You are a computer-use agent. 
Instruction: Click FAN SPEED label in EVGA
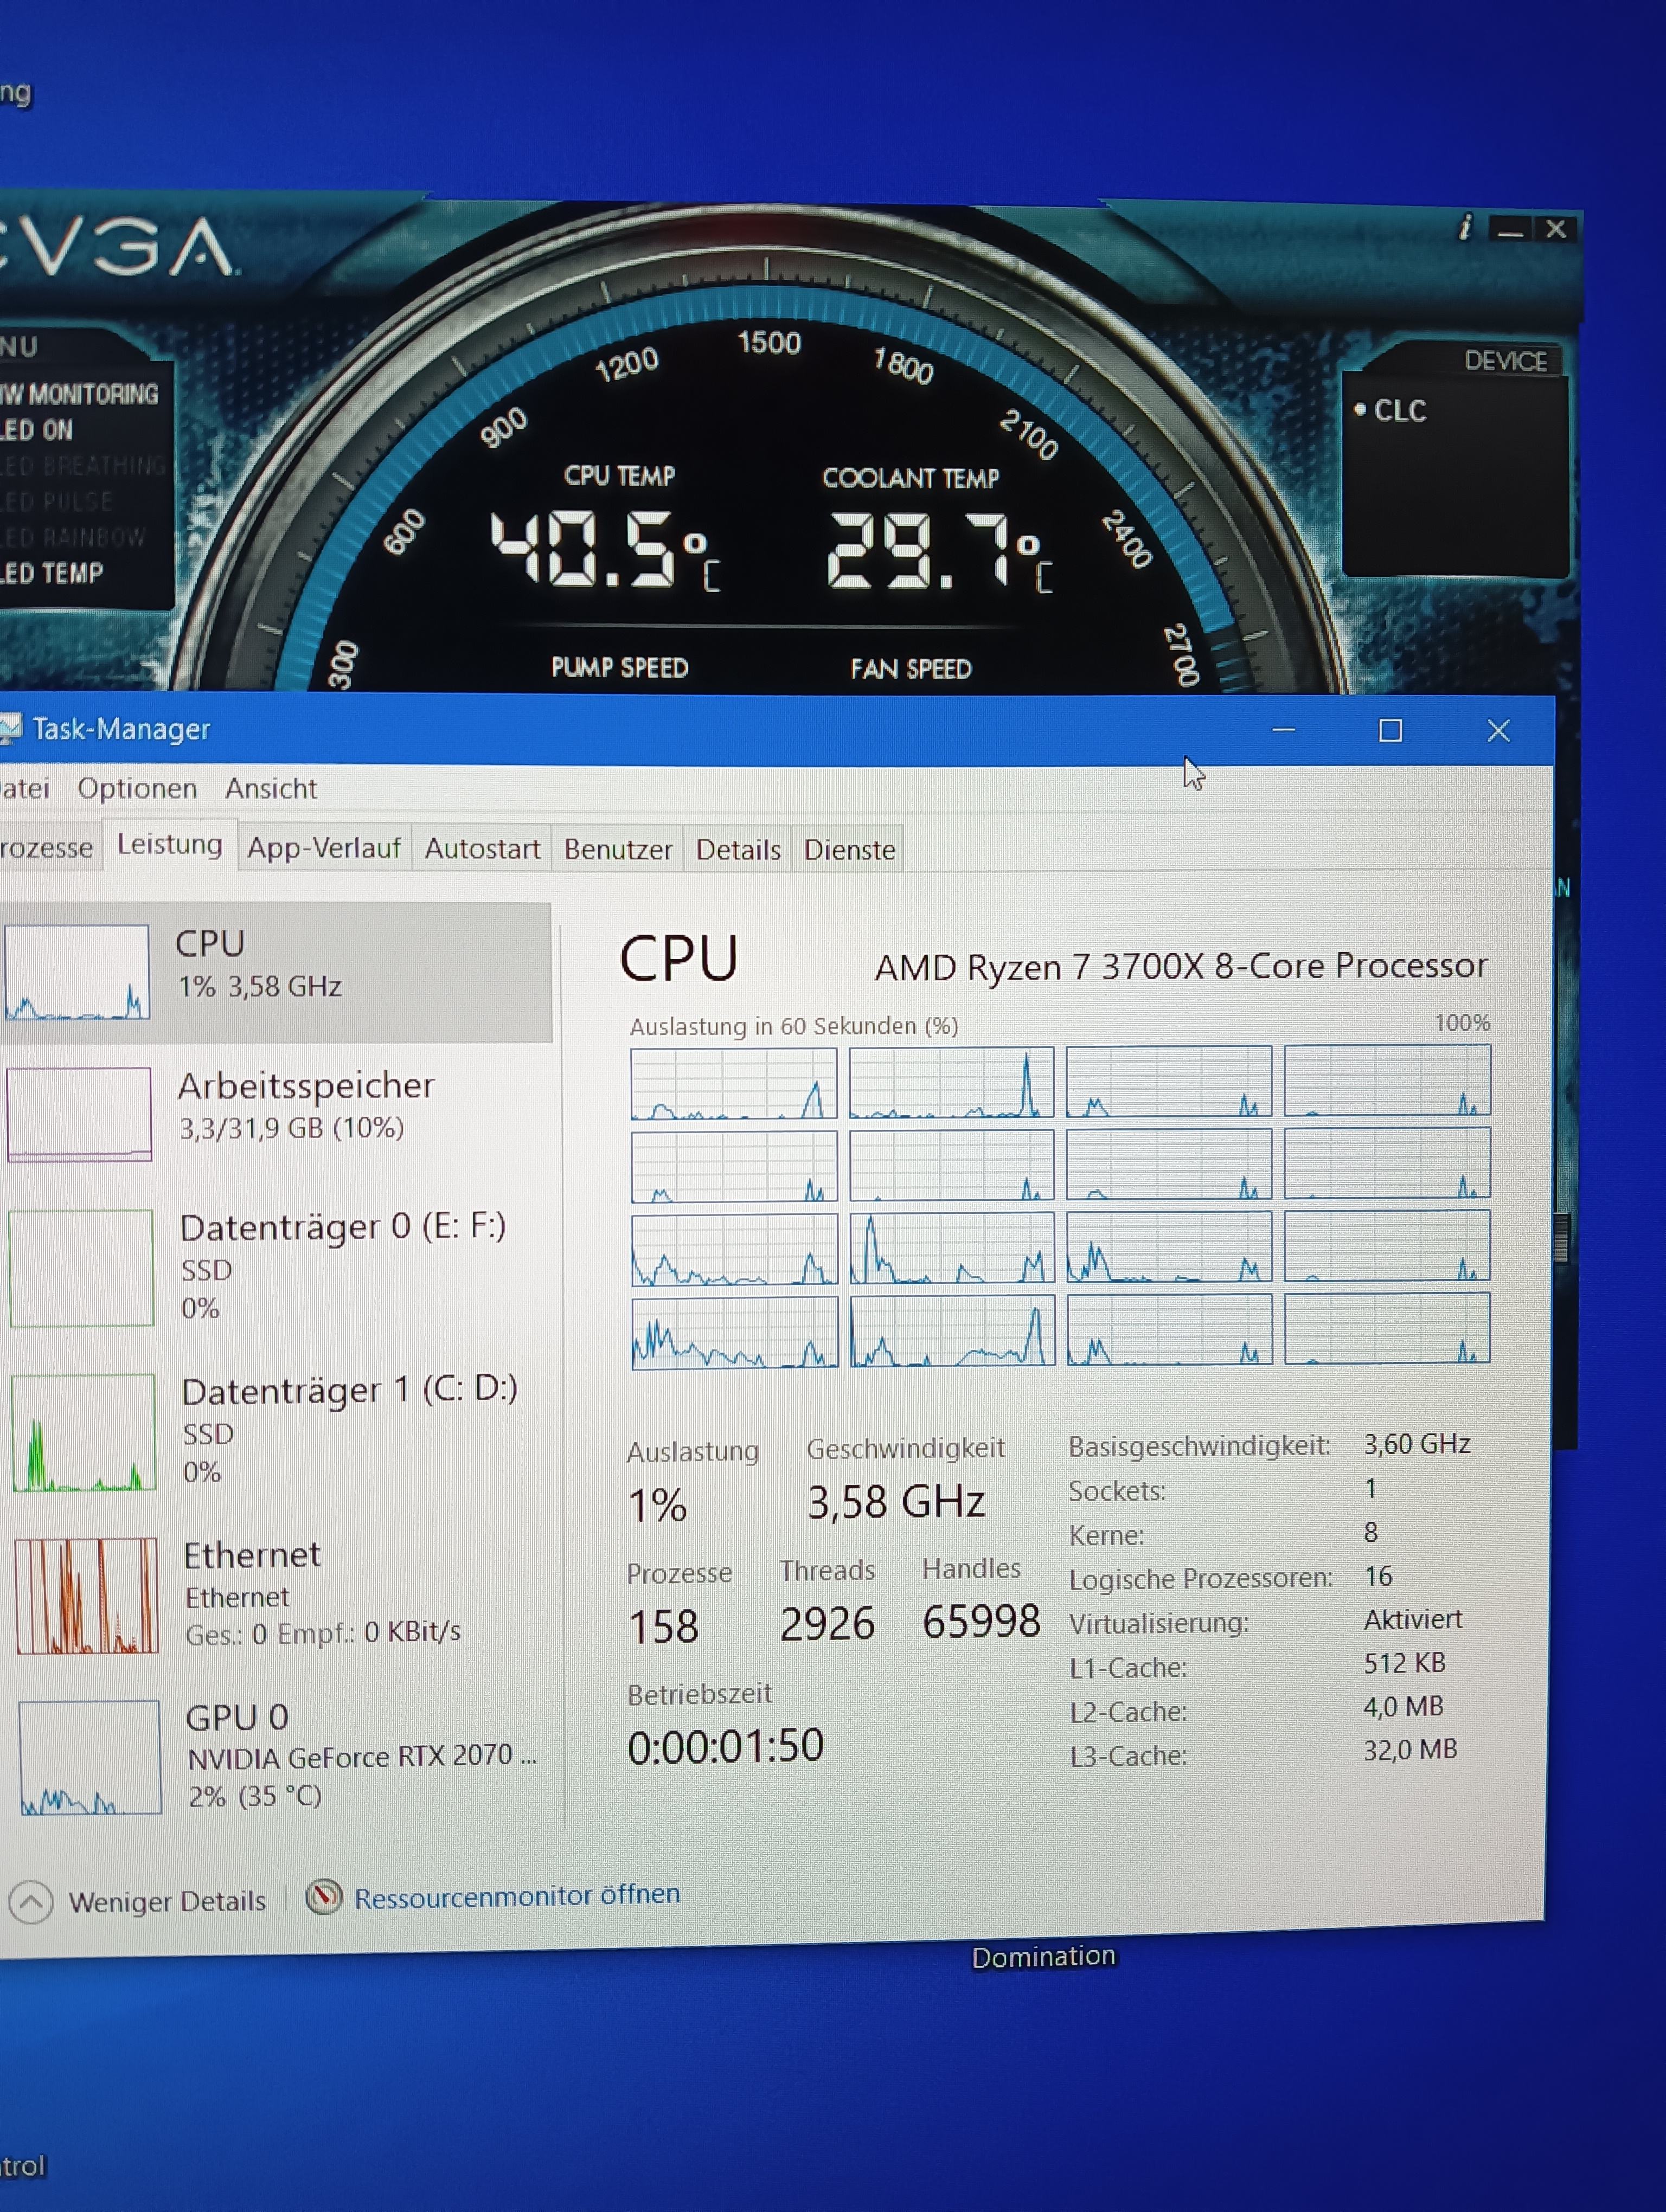[911, 669]
